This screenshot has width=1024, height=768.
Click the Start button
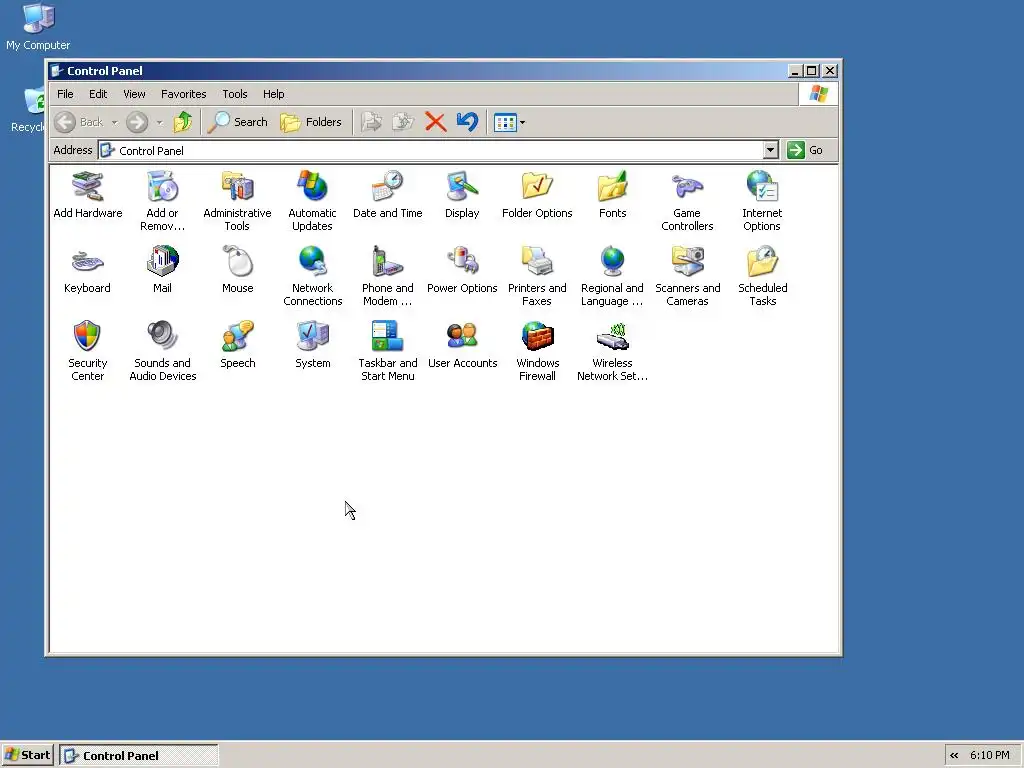[27, 755]
